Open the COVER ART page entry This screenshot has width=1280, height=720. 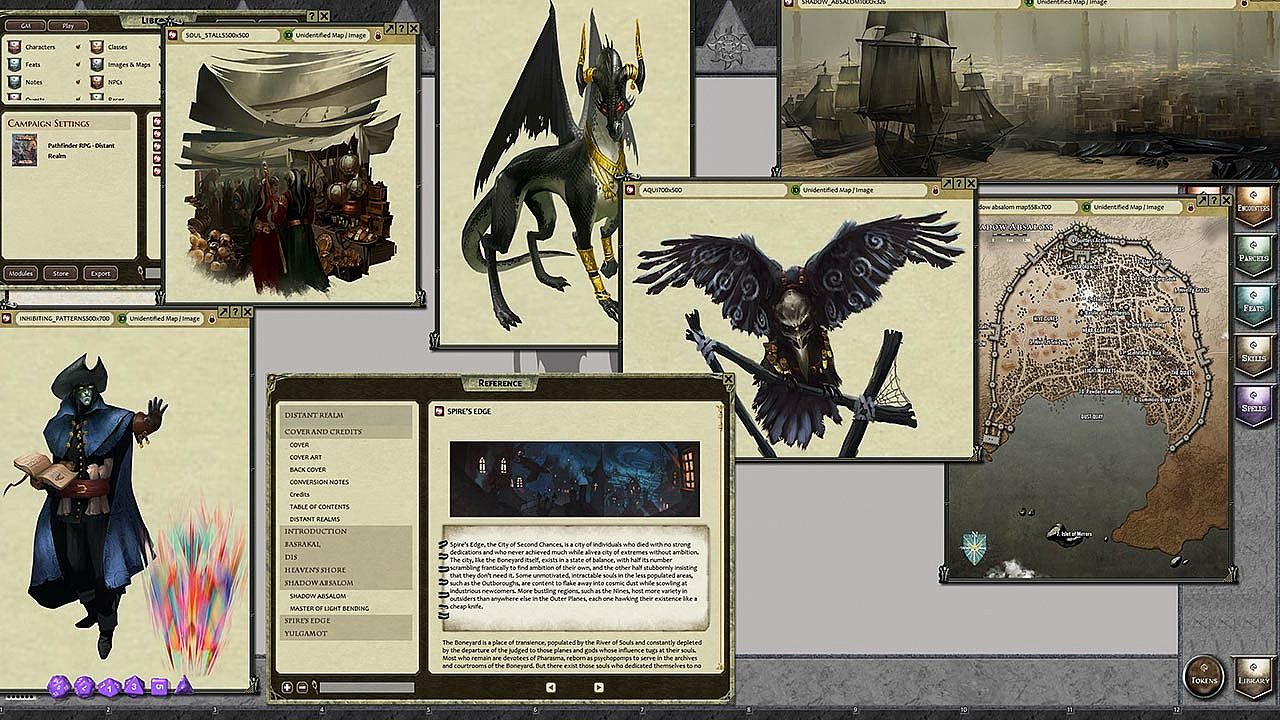(x=305, y=457)
